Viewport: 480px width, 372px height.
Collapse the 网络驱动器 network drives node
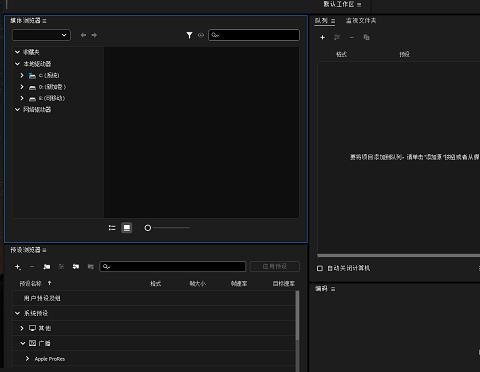pyautogui.click(x=17, y=109)
